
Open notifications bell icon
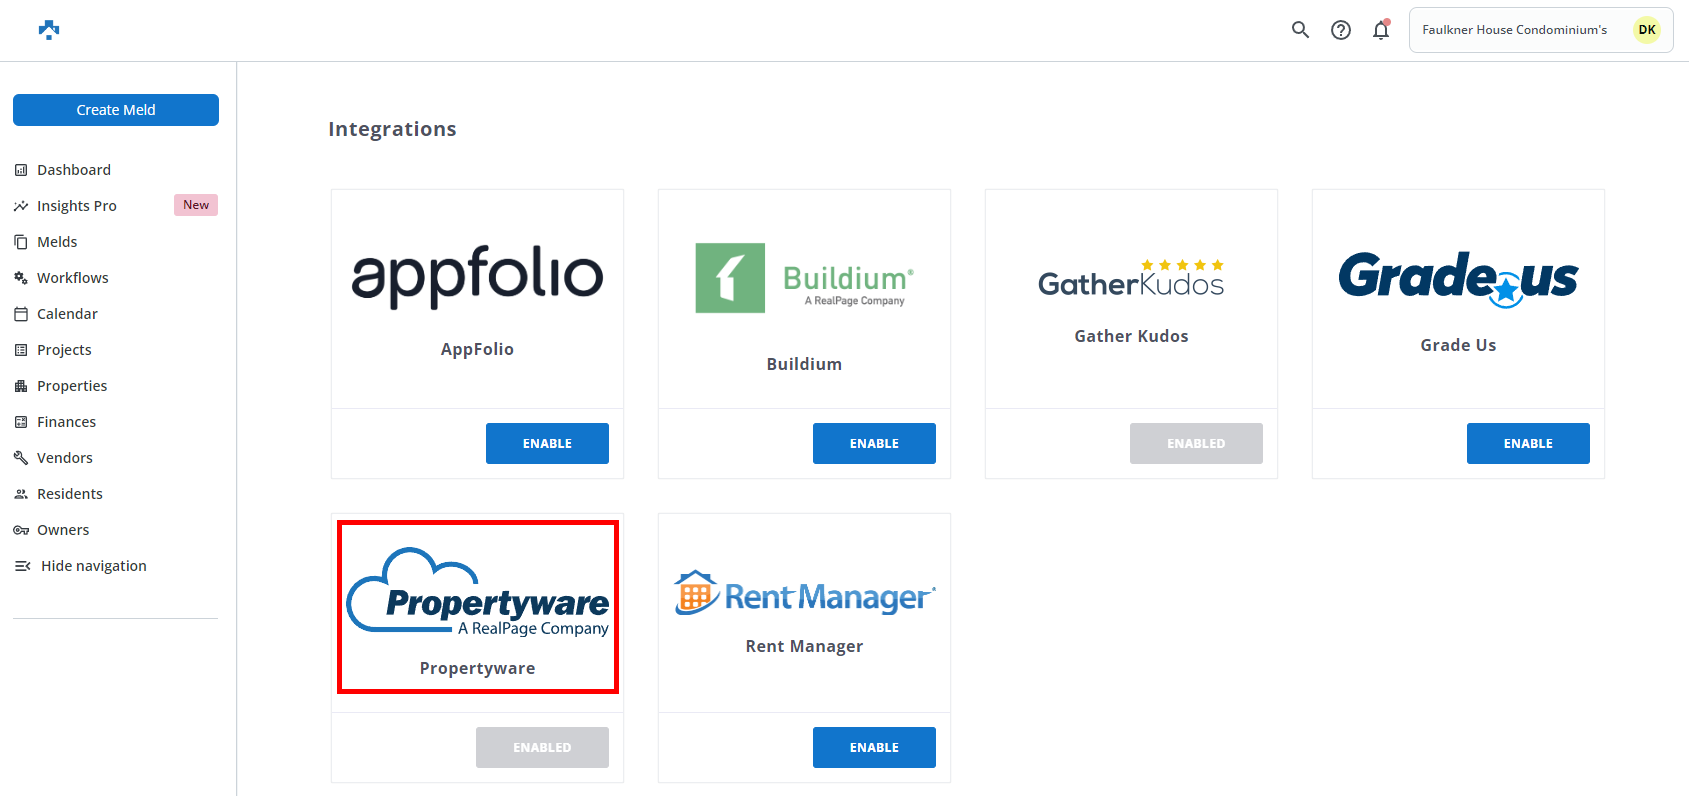[x=1381, y=30]
